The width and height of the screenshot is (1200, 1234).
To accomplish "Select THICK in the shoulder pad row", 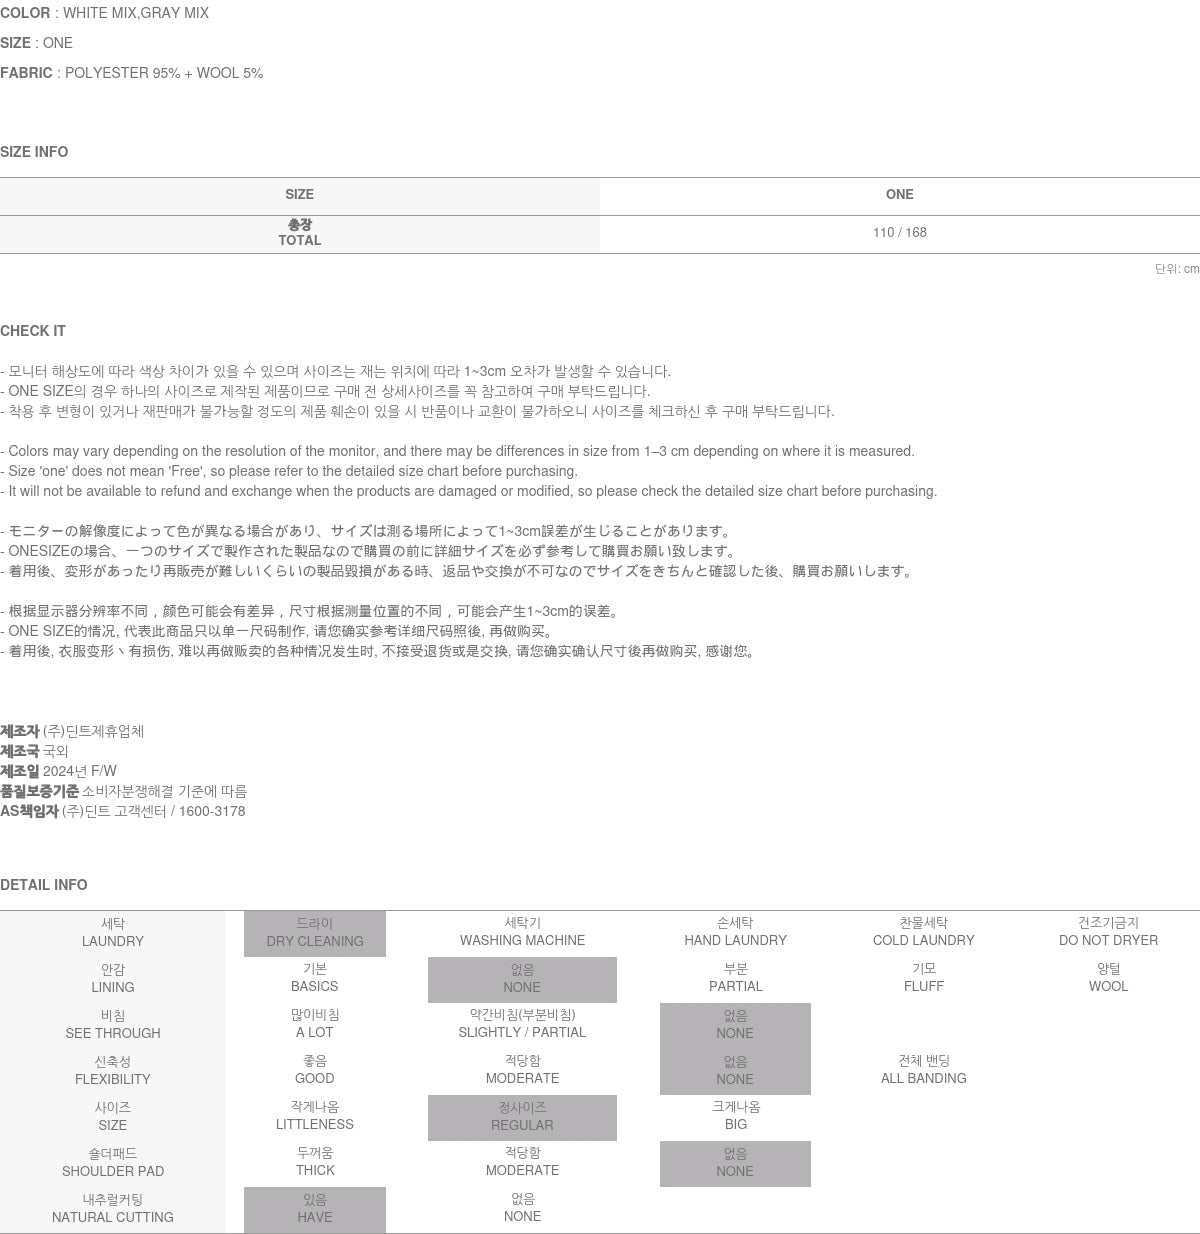I will click(314, 1162).
